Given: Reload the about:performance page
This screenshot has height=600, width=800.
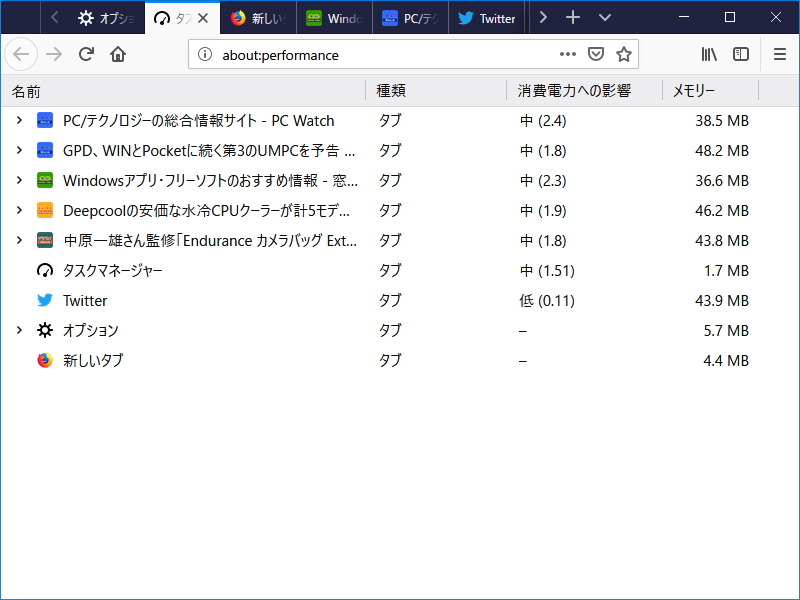Looking at the screenshot, I should click(85, 54).
